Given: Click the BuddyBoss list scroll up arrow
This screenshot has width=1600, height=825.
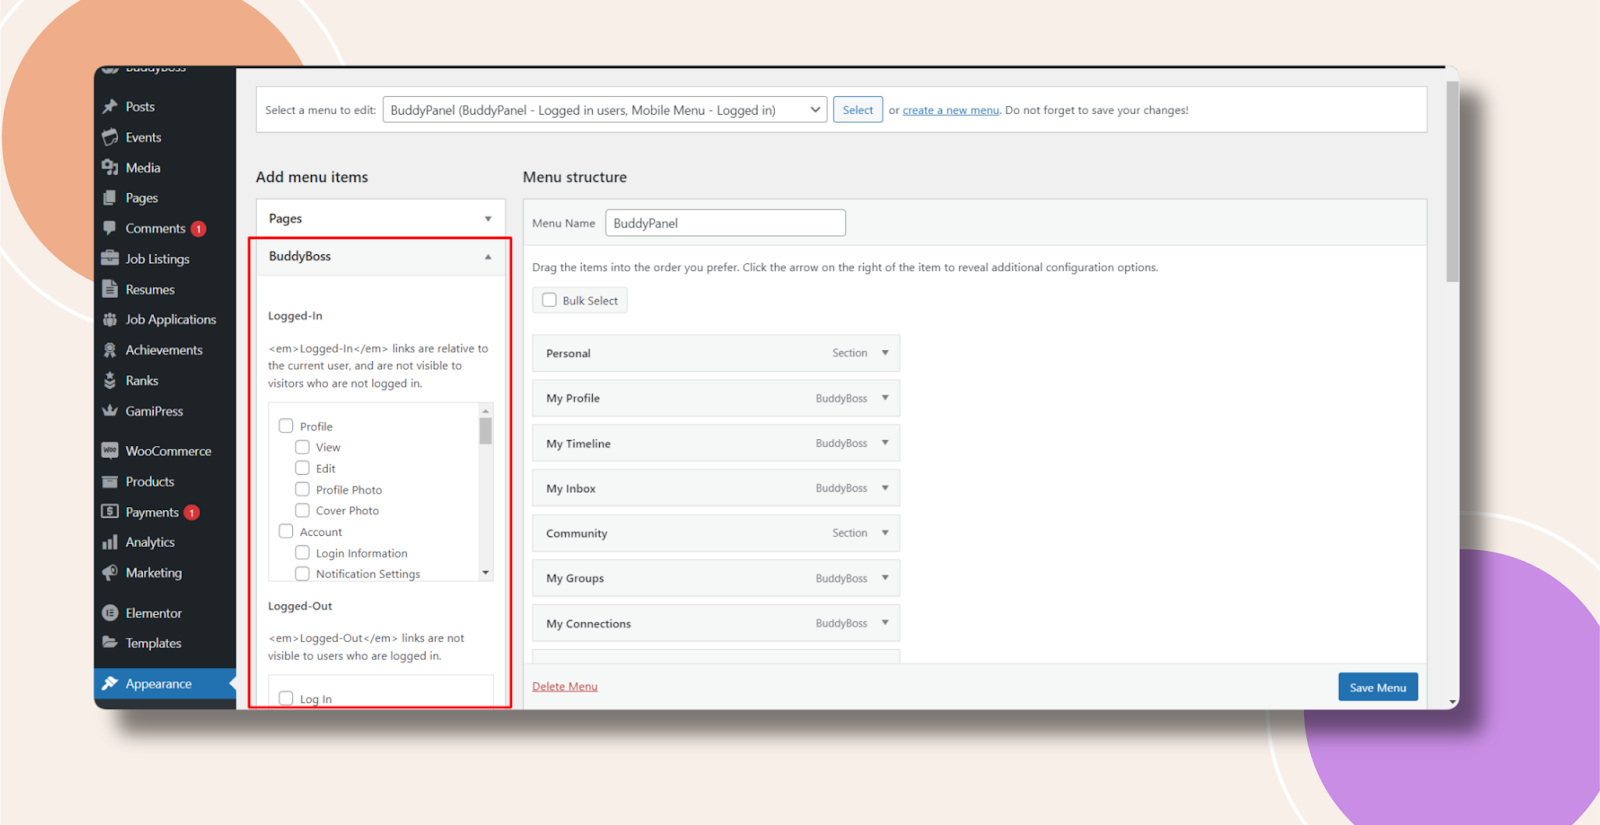Looking at the screenshot, I should click(x=486, y=411).
